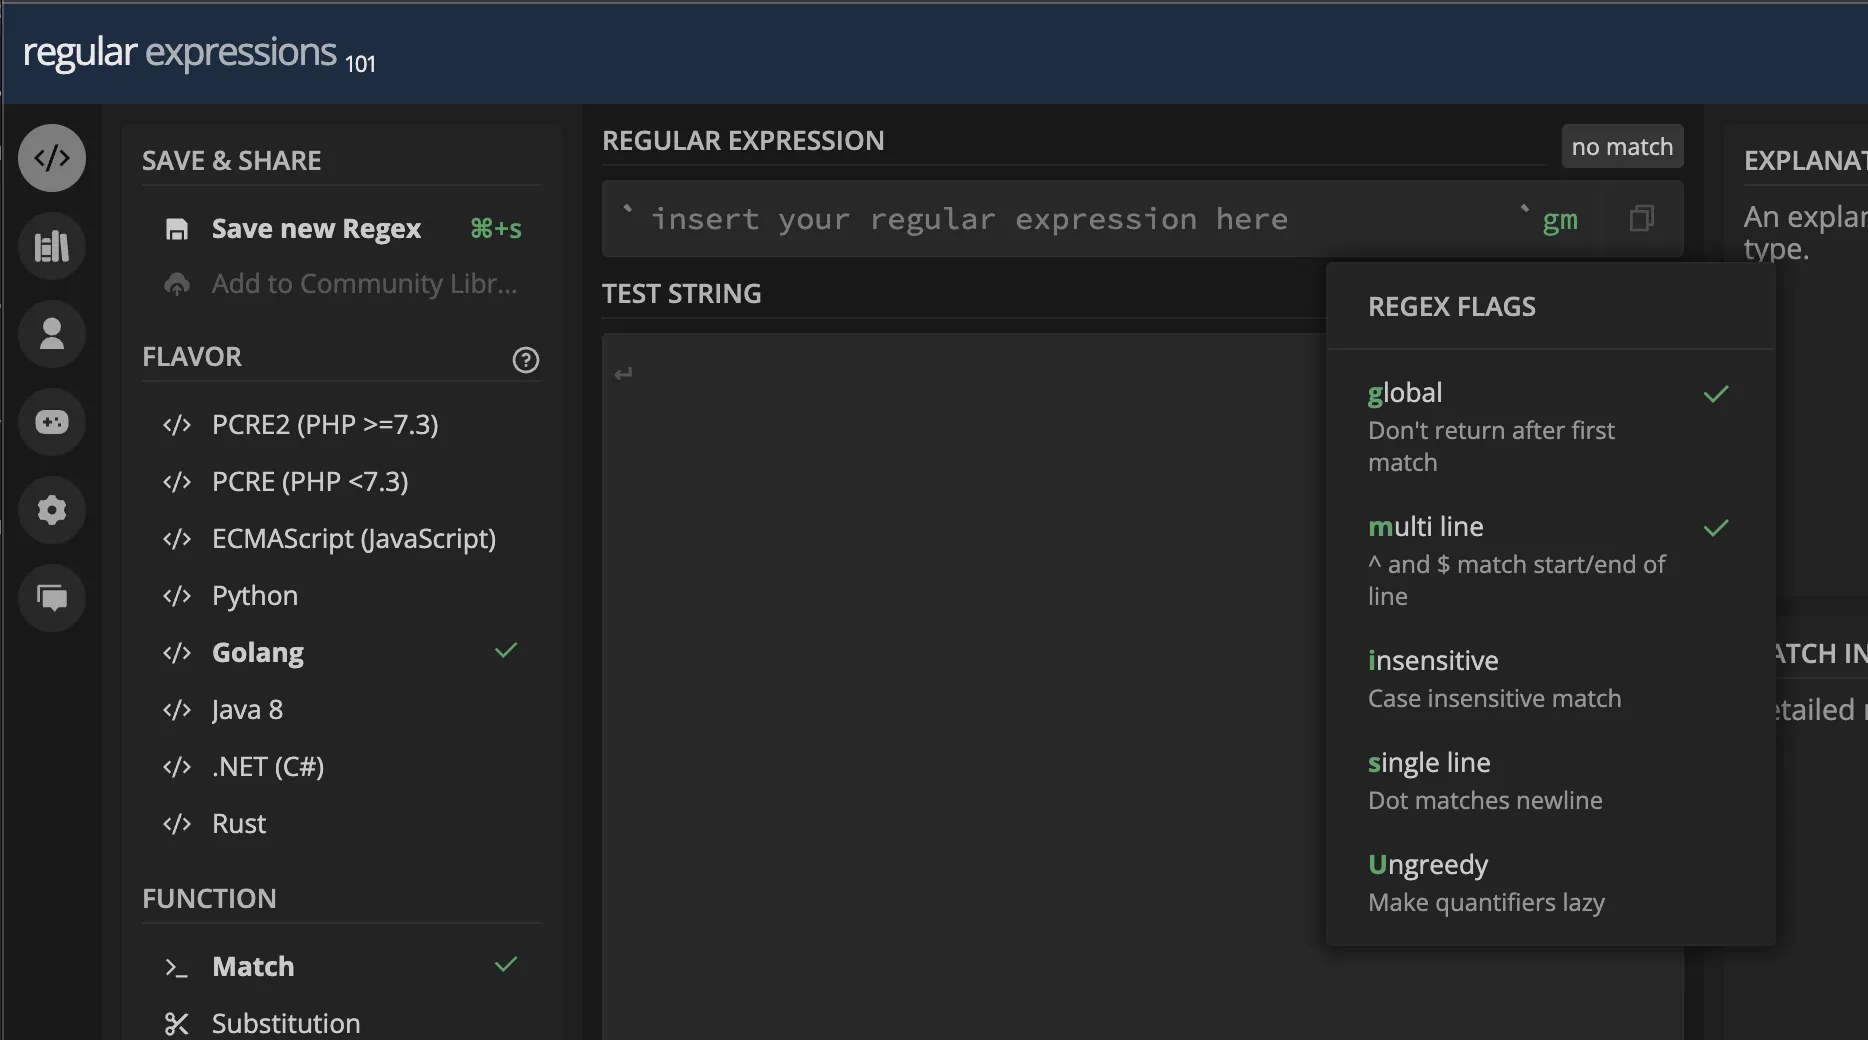Enable the single line flag
1868x1040 pixels.
1550,780
